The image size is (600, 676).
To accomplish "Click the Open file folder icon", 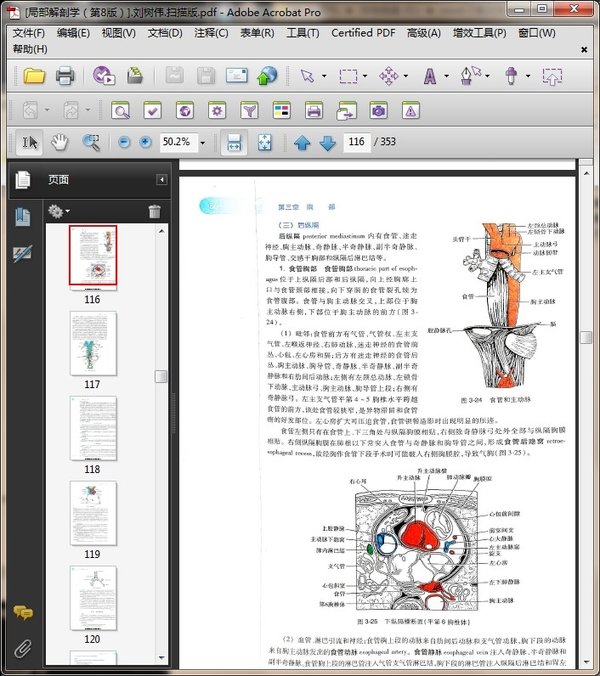I will tap(35, 76).
